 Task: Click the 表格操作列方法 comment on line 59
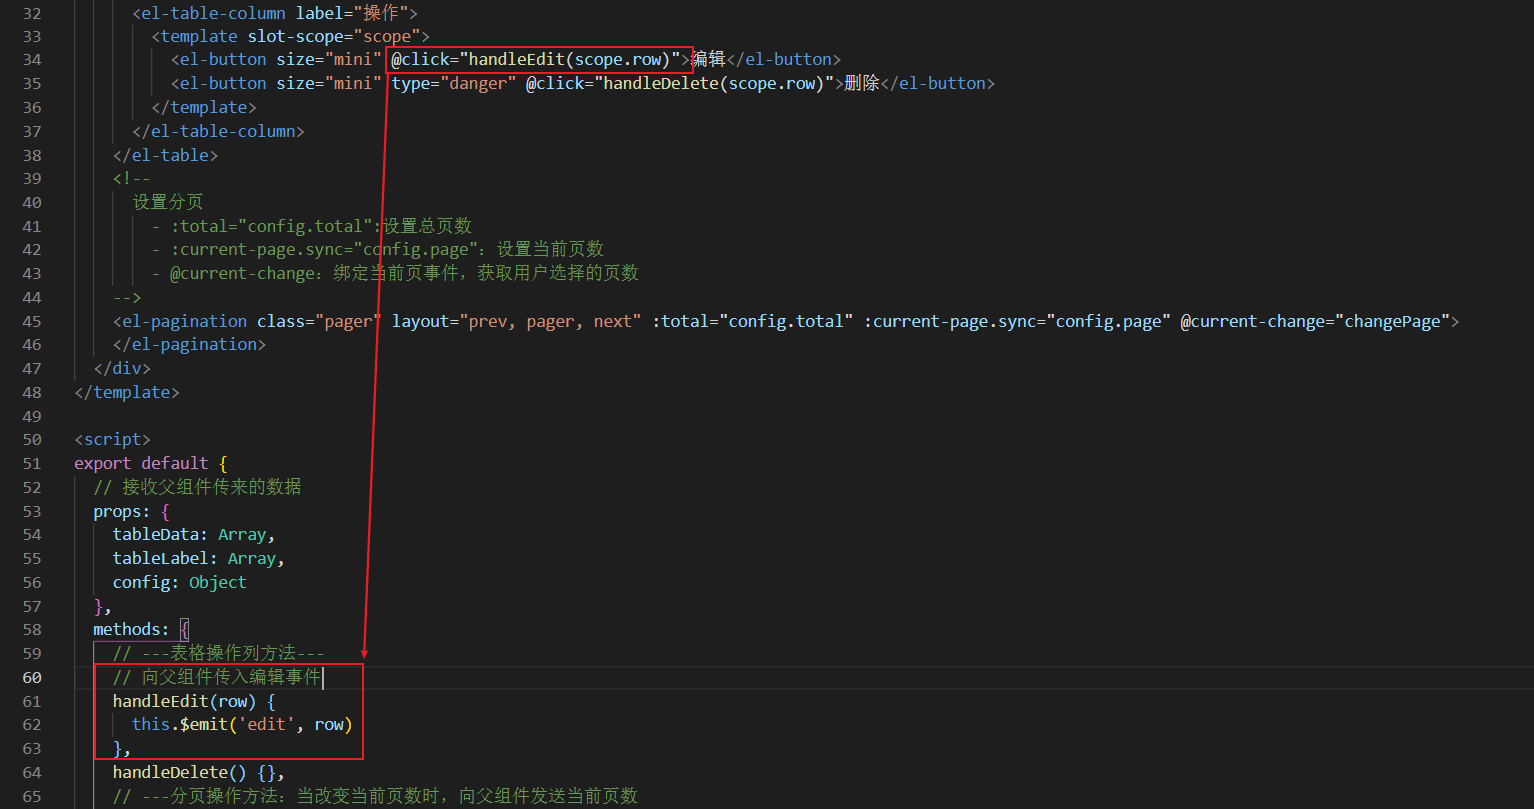pyautogui.click(x=233, y=654)
